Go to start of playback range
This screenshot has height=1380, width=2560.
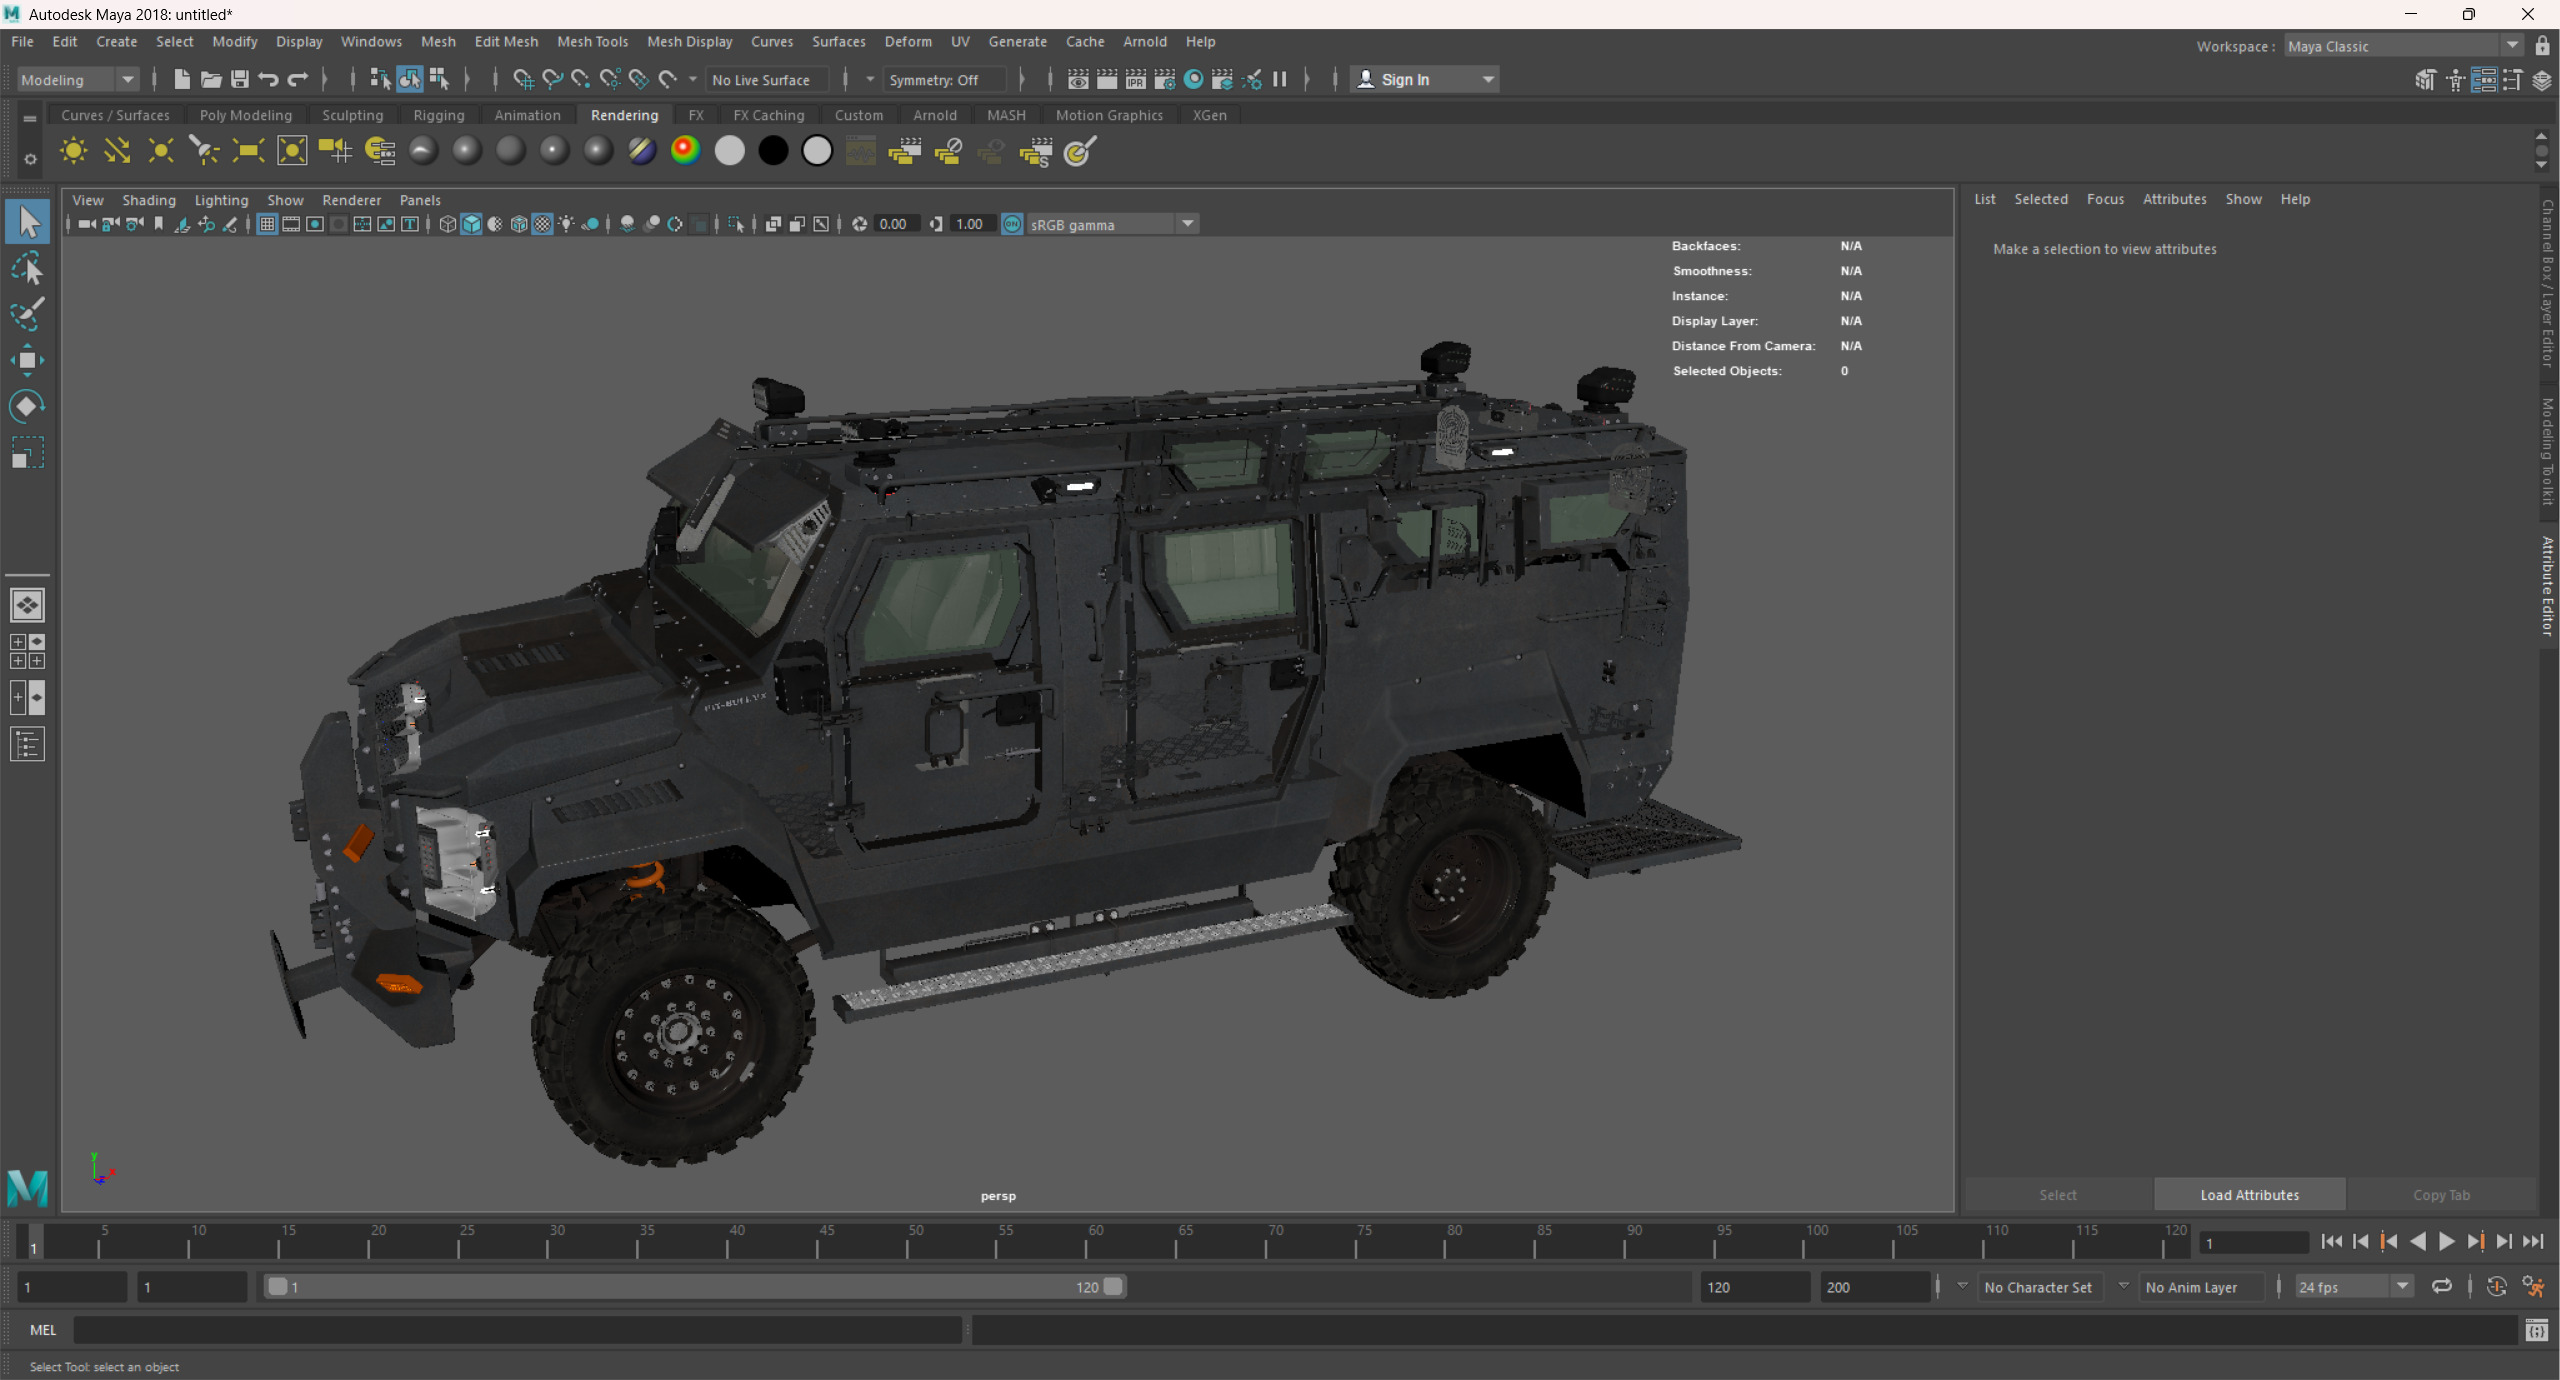coord(2331,1241)
